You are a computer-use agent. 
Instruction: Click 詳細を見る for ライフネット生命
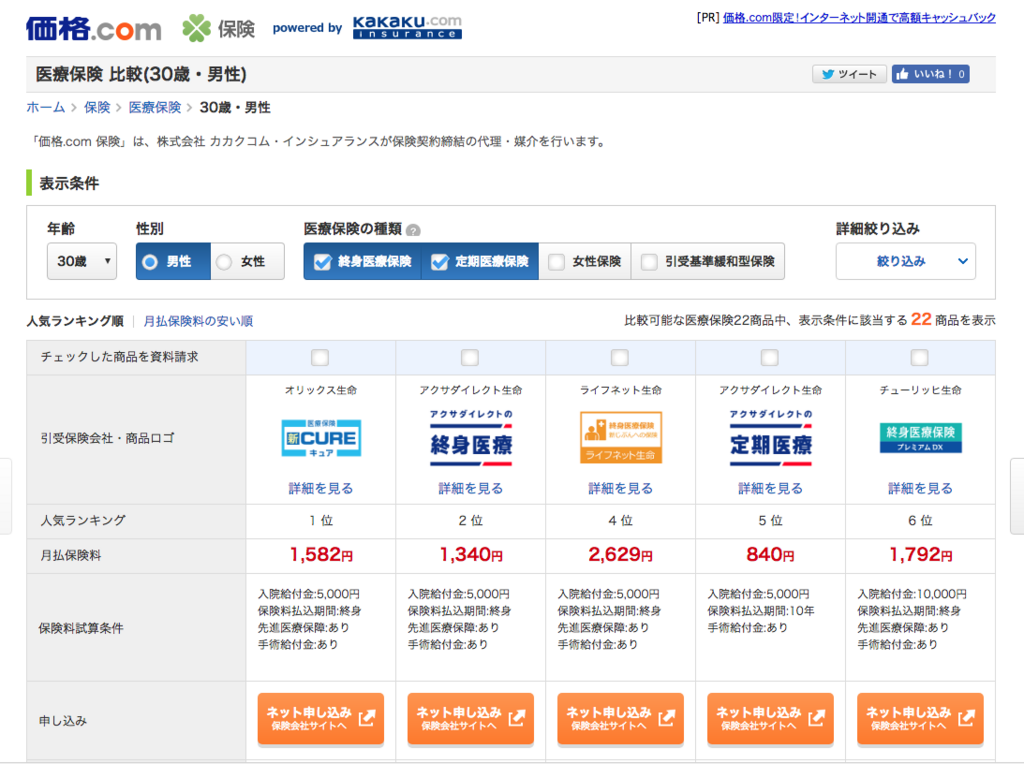click(620, 488)
